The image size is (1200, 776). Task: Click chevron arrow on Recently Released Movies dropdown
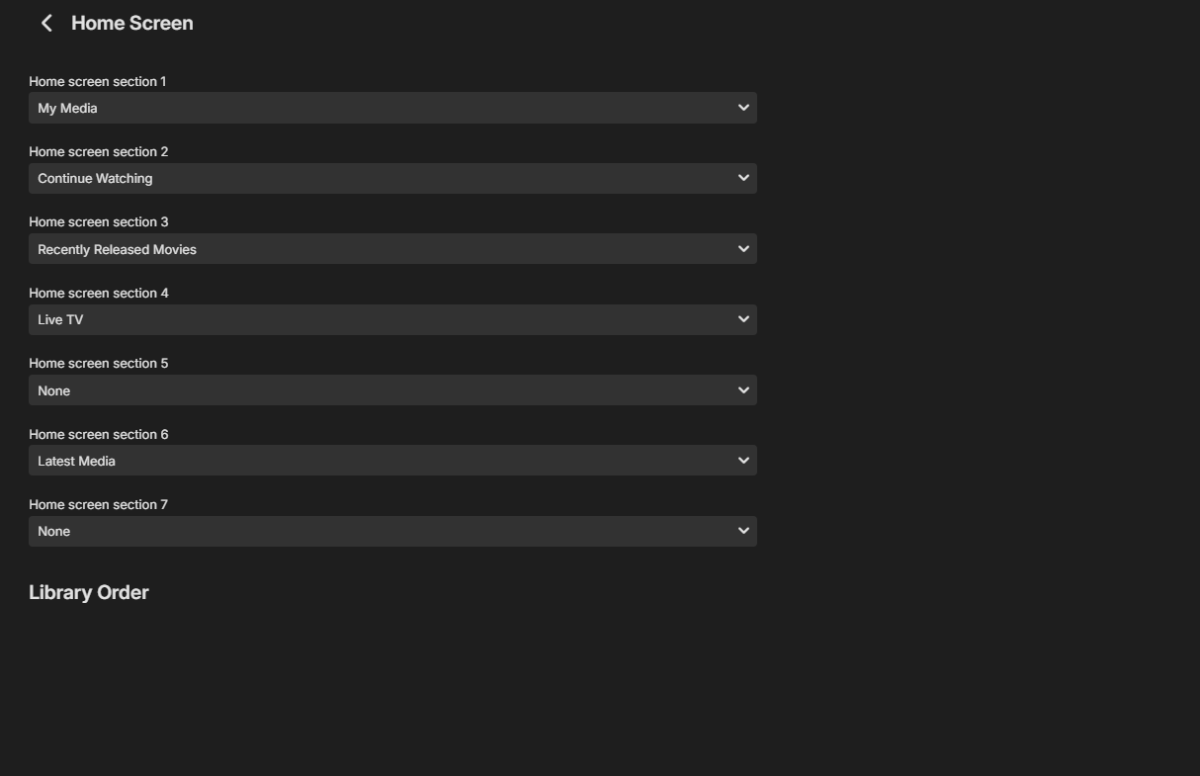tap(743, 249)
